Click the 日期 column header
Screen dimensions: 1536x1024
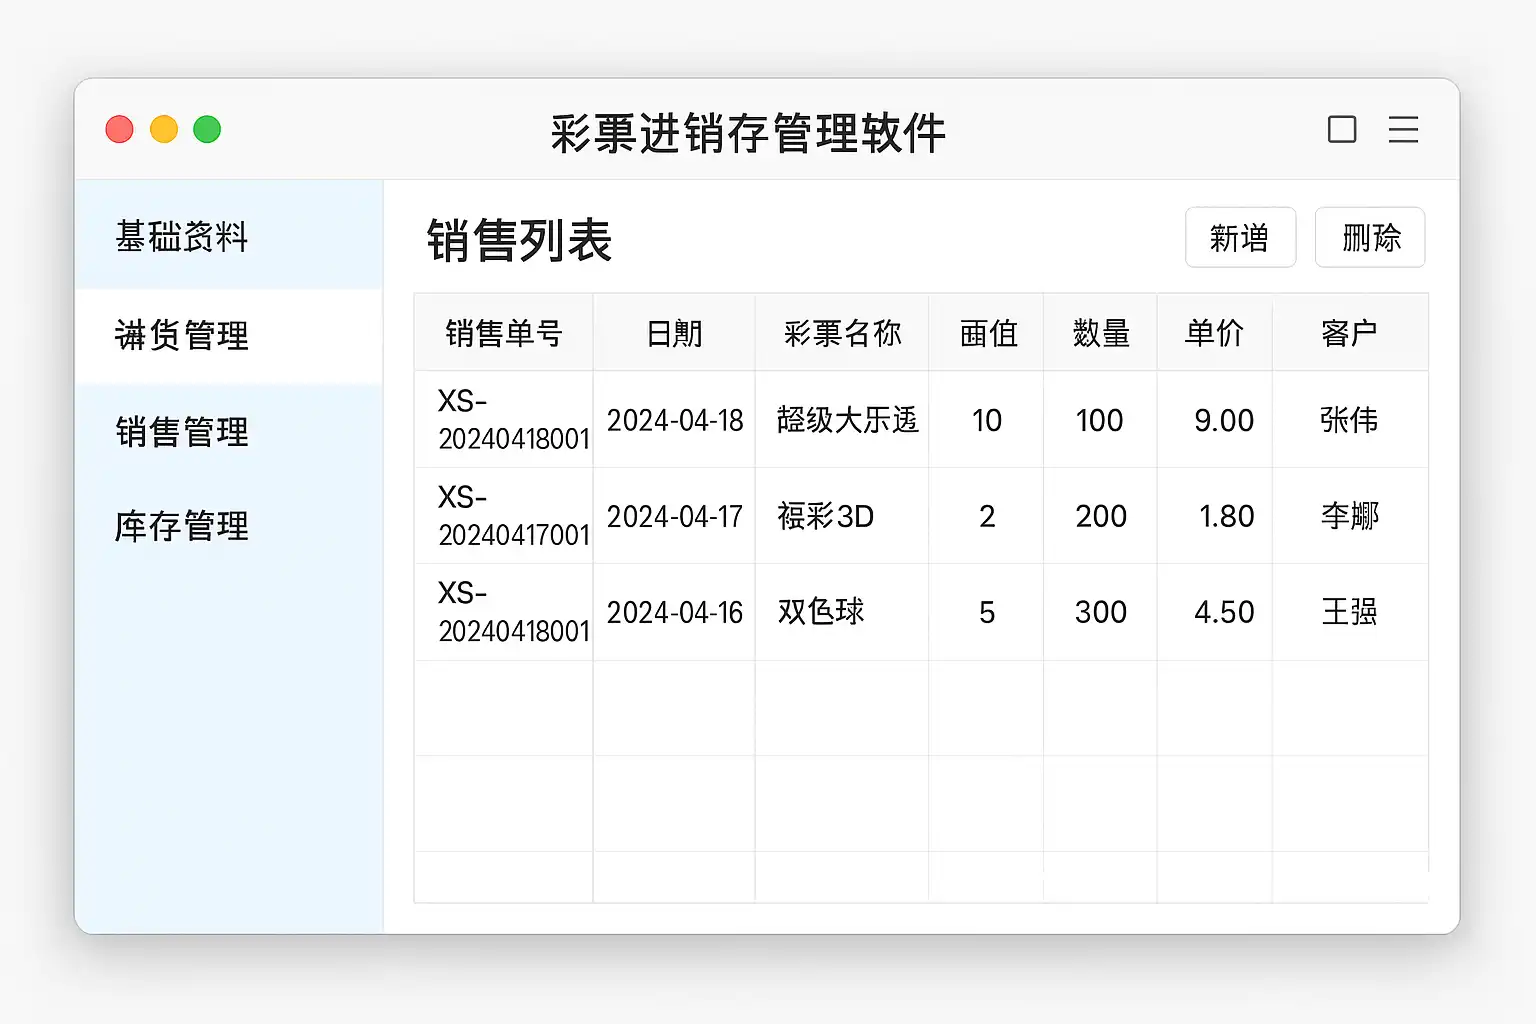tap(674, 333)
